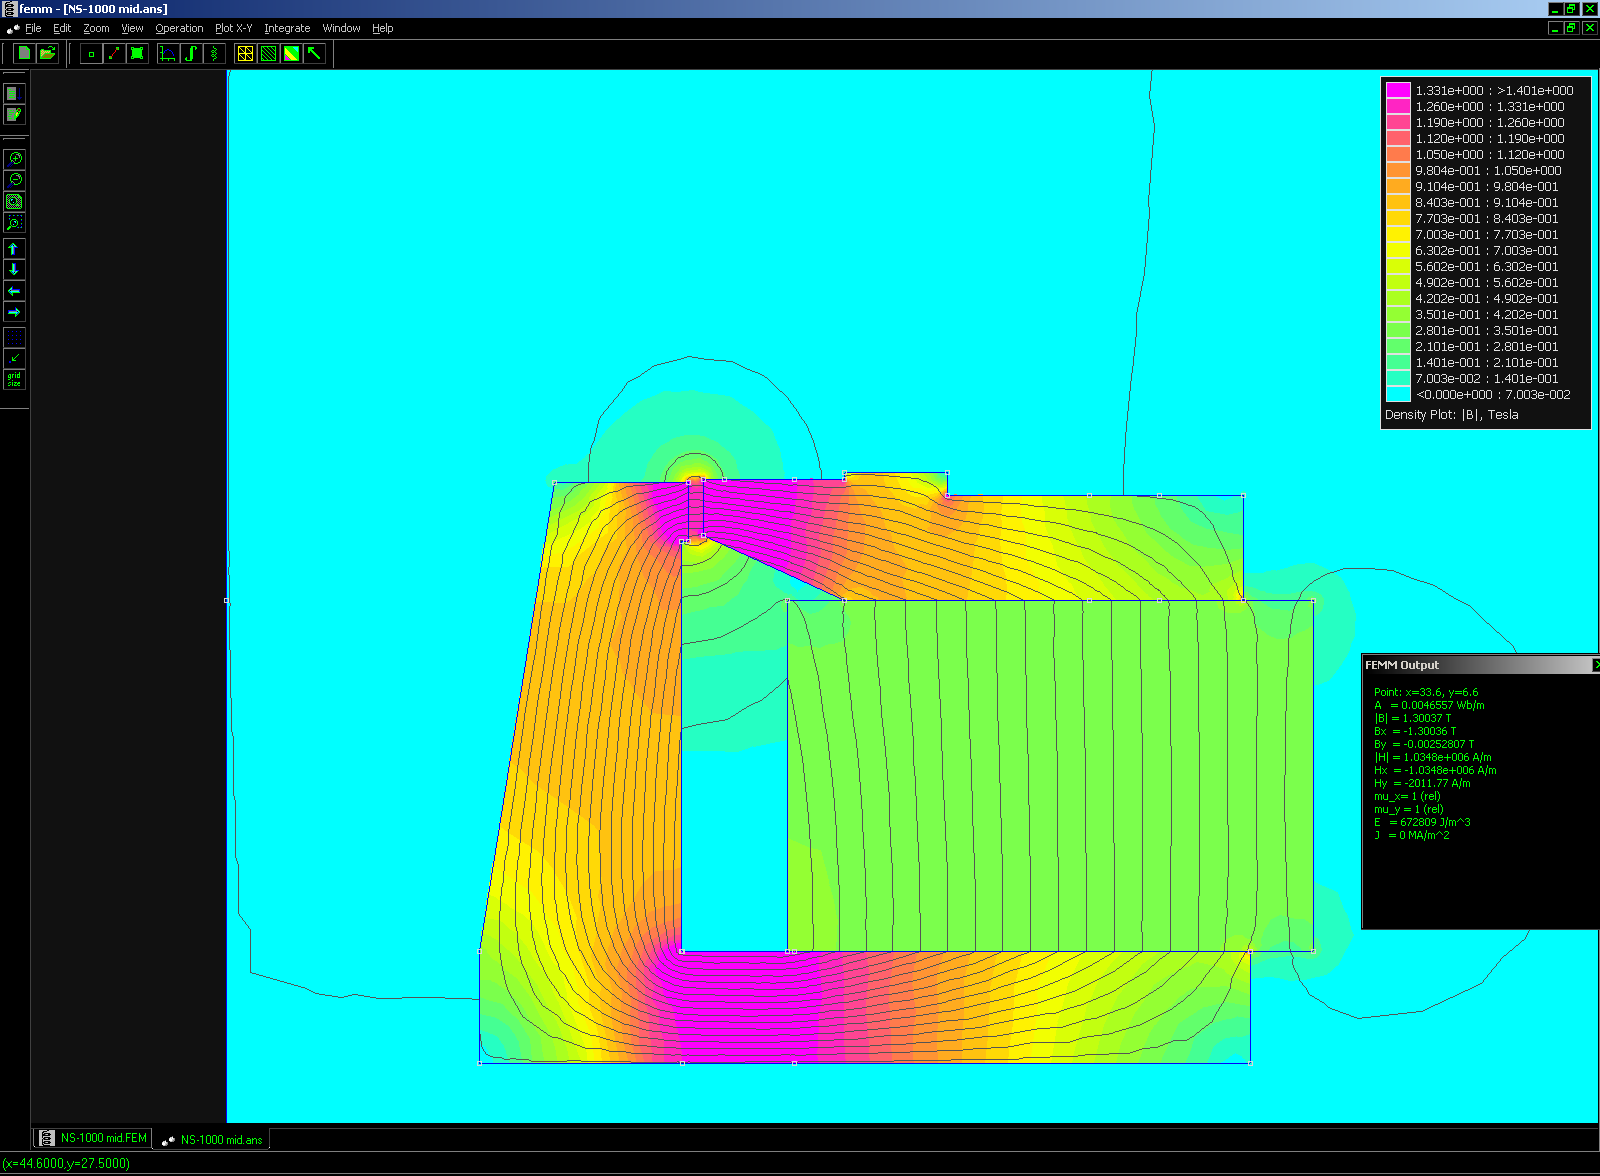Click the femm application title bar icon
This screenshot has height=1176, width=1600.
[x=9, y=8]
